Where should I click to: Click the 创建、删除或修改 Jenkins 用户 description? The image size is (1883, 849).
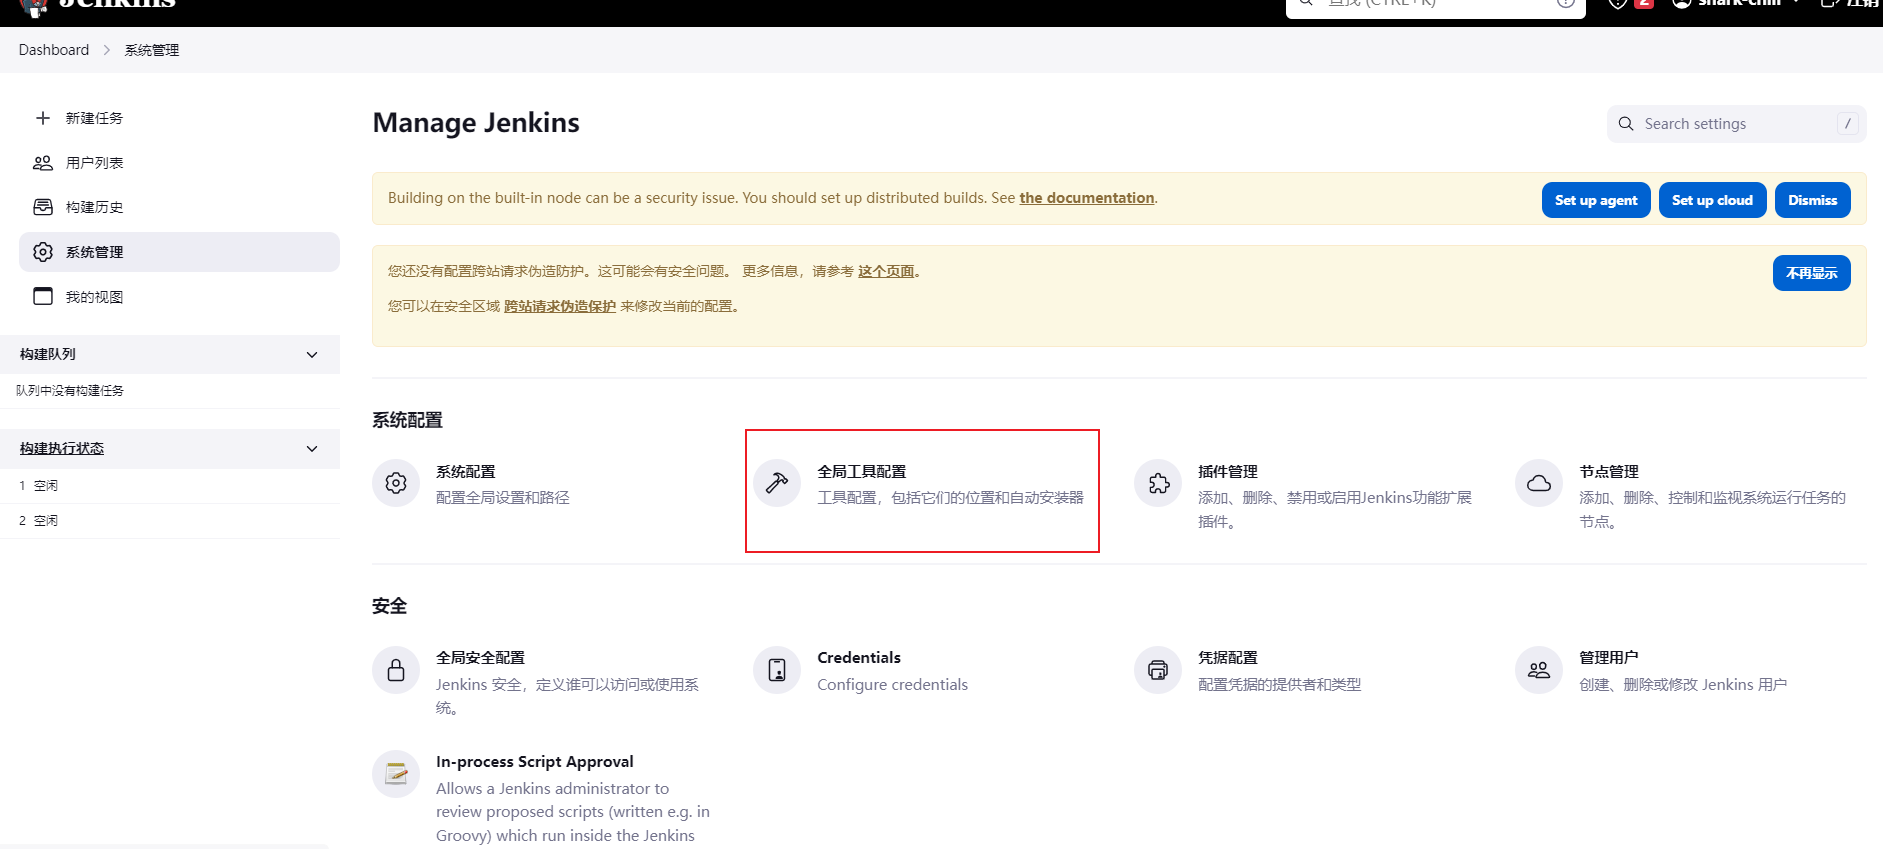pyautogui.click(x=1683, y=685)
